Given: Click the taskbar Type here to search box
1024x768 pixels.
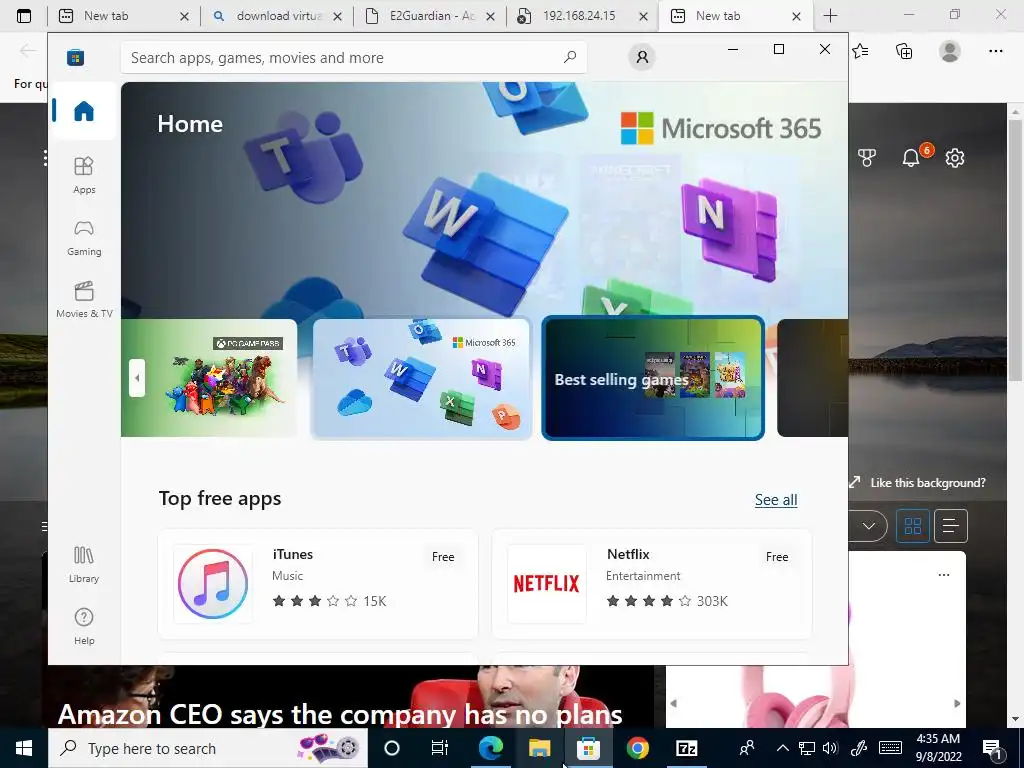Looking at the screenshot, I should tap(208, 748).
